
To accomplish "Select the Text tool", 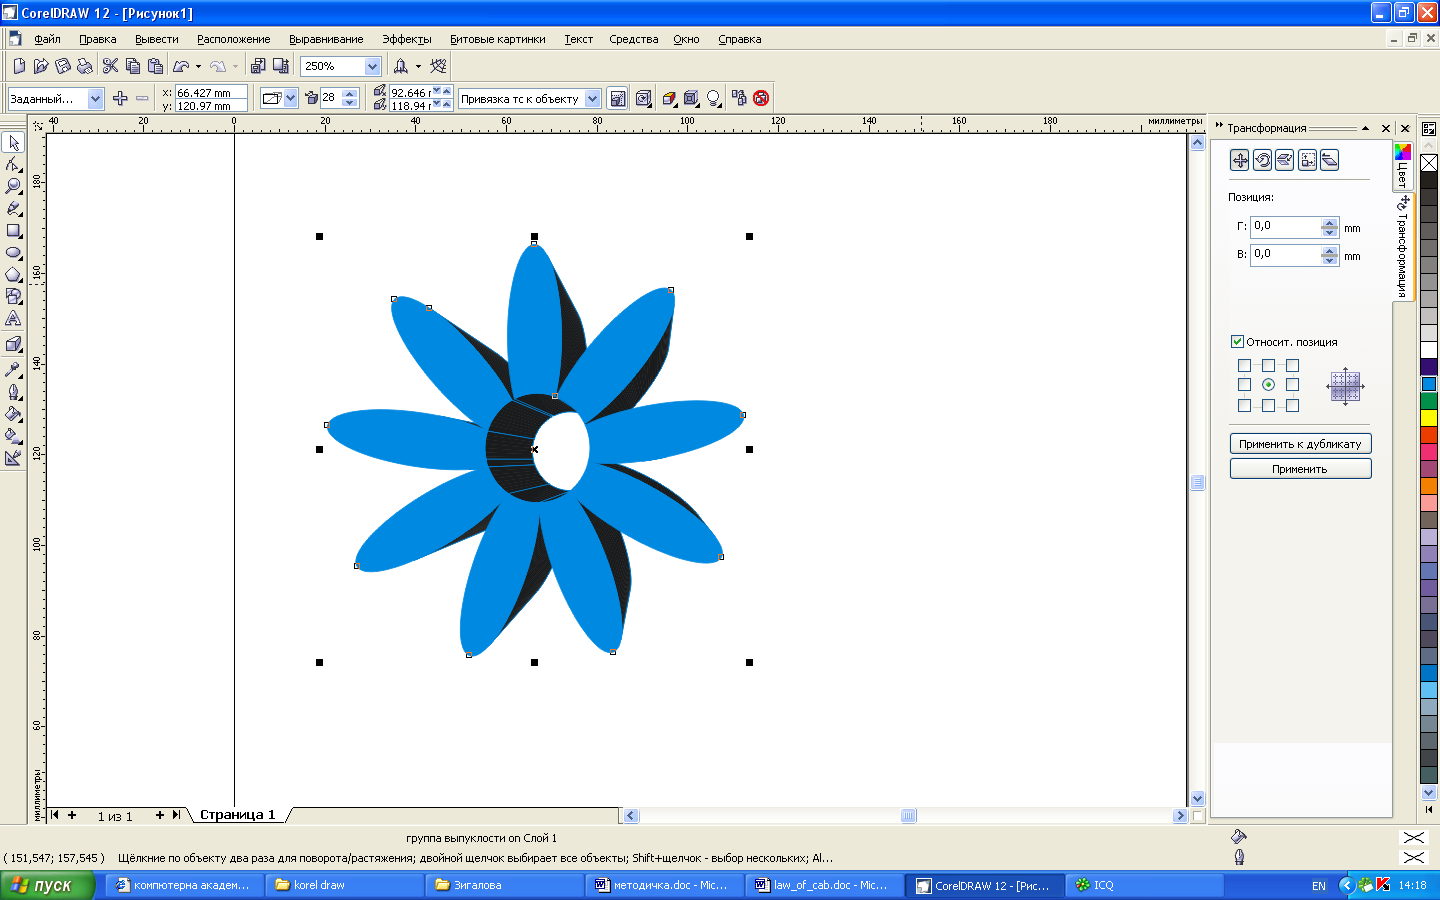I will tap(13, 318).
